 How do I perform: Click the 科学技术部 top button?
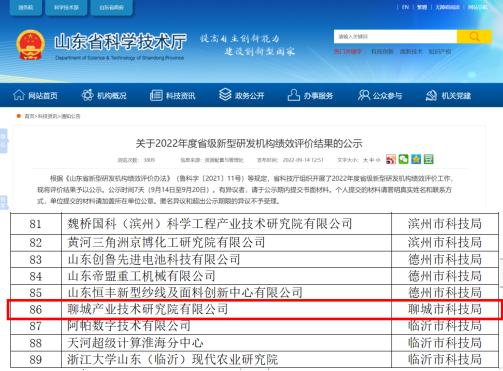click(66, 7)
